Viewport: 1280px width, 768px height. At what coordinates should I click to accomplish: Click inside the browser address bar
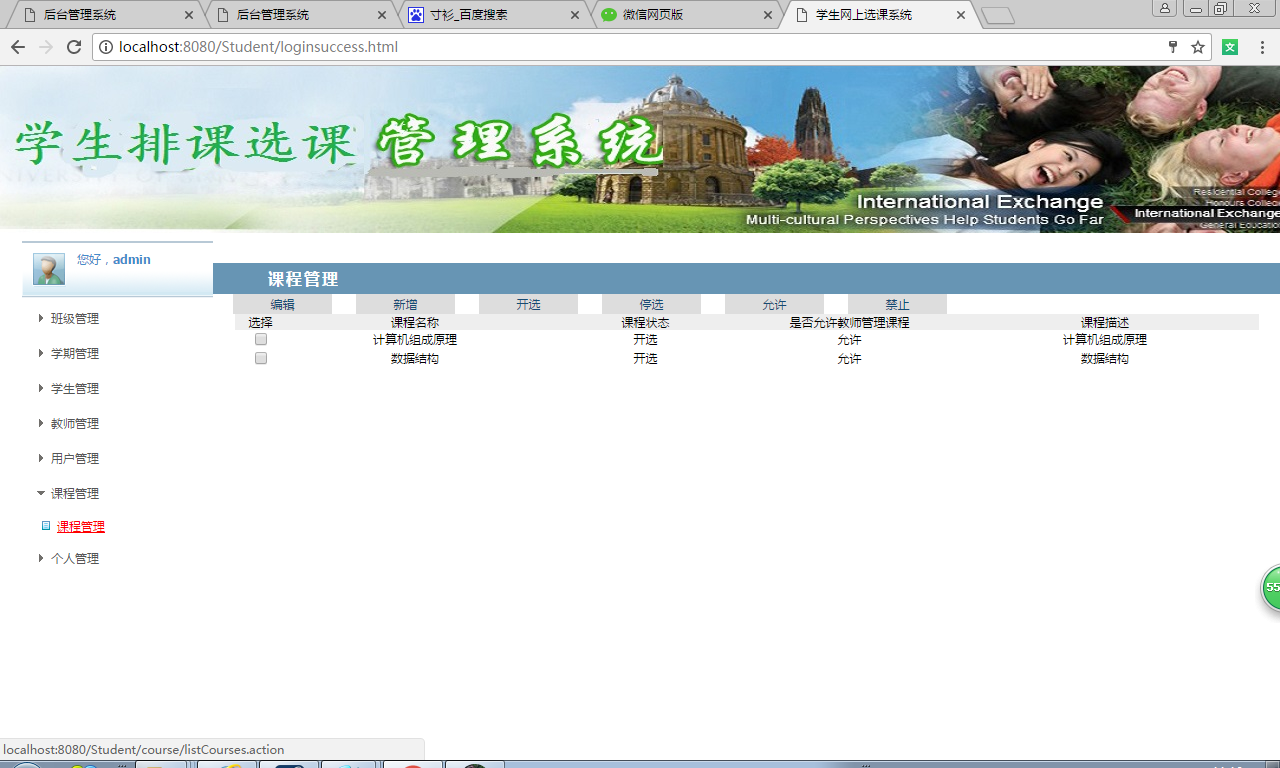(600, 46)
